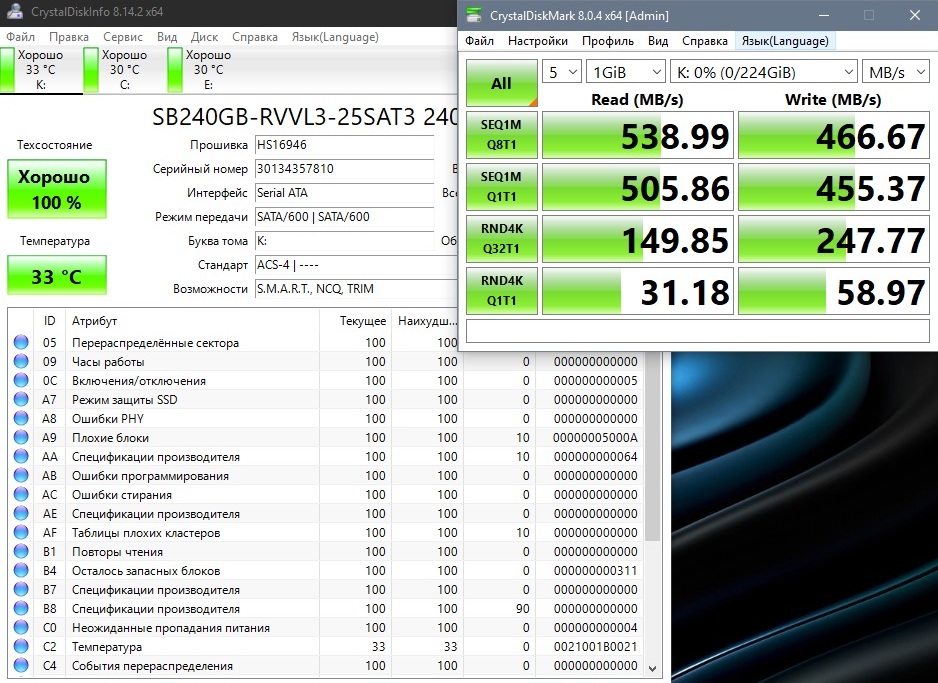Click the status orb beside Включения/отключения
938x683 pixels.
[21, 380]
